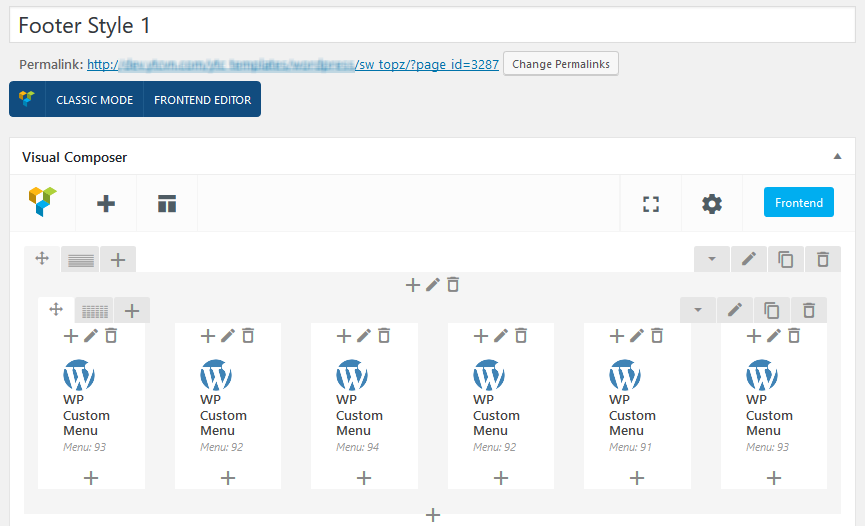Edit third column with Menu: 94

pos(364,336)
